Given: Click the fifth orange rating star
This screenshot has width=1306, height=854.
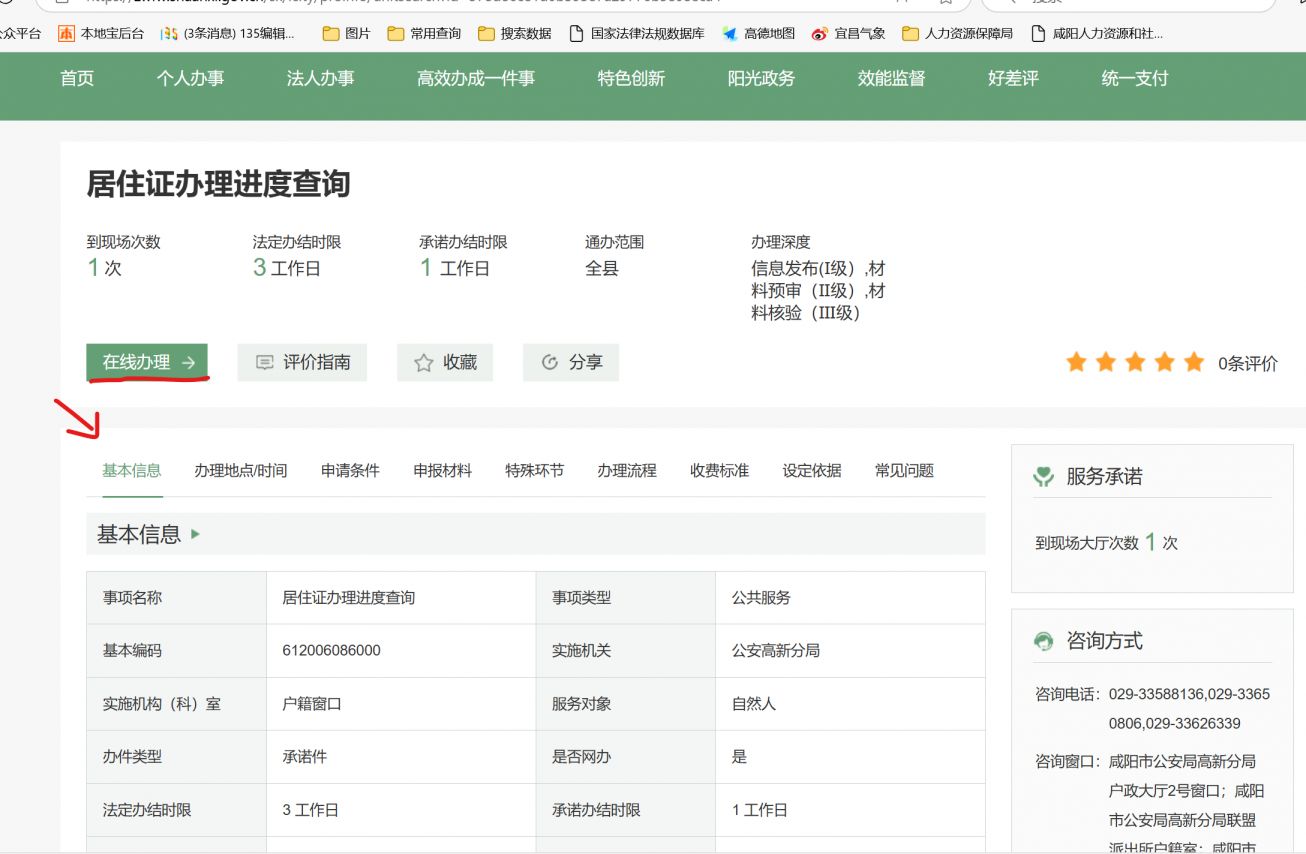Looking at the screenshot, I should click(1194, 362).
